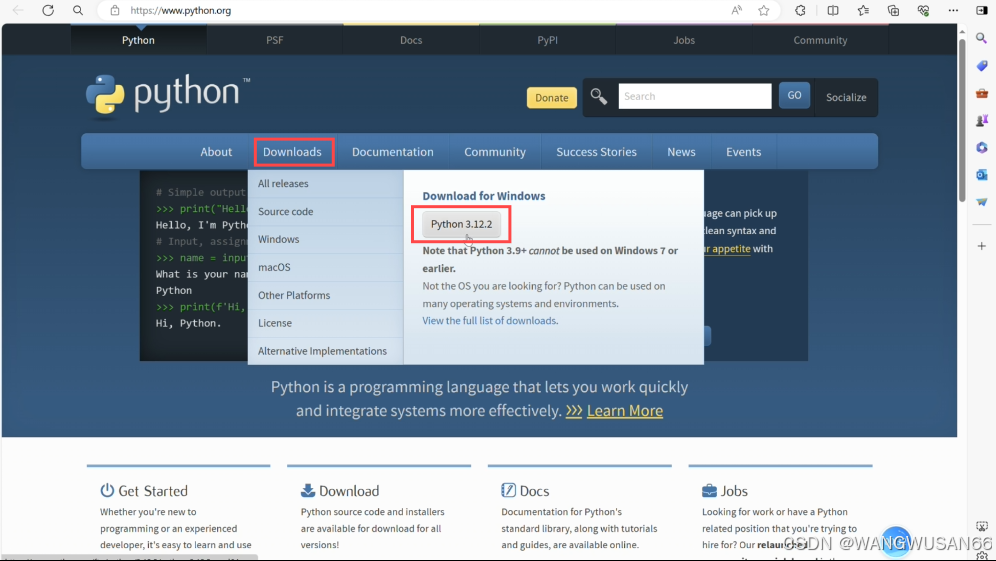Click the magnifier icon beside the Search field
Viewport: 996px width, 561px height.
click(598, 97)
